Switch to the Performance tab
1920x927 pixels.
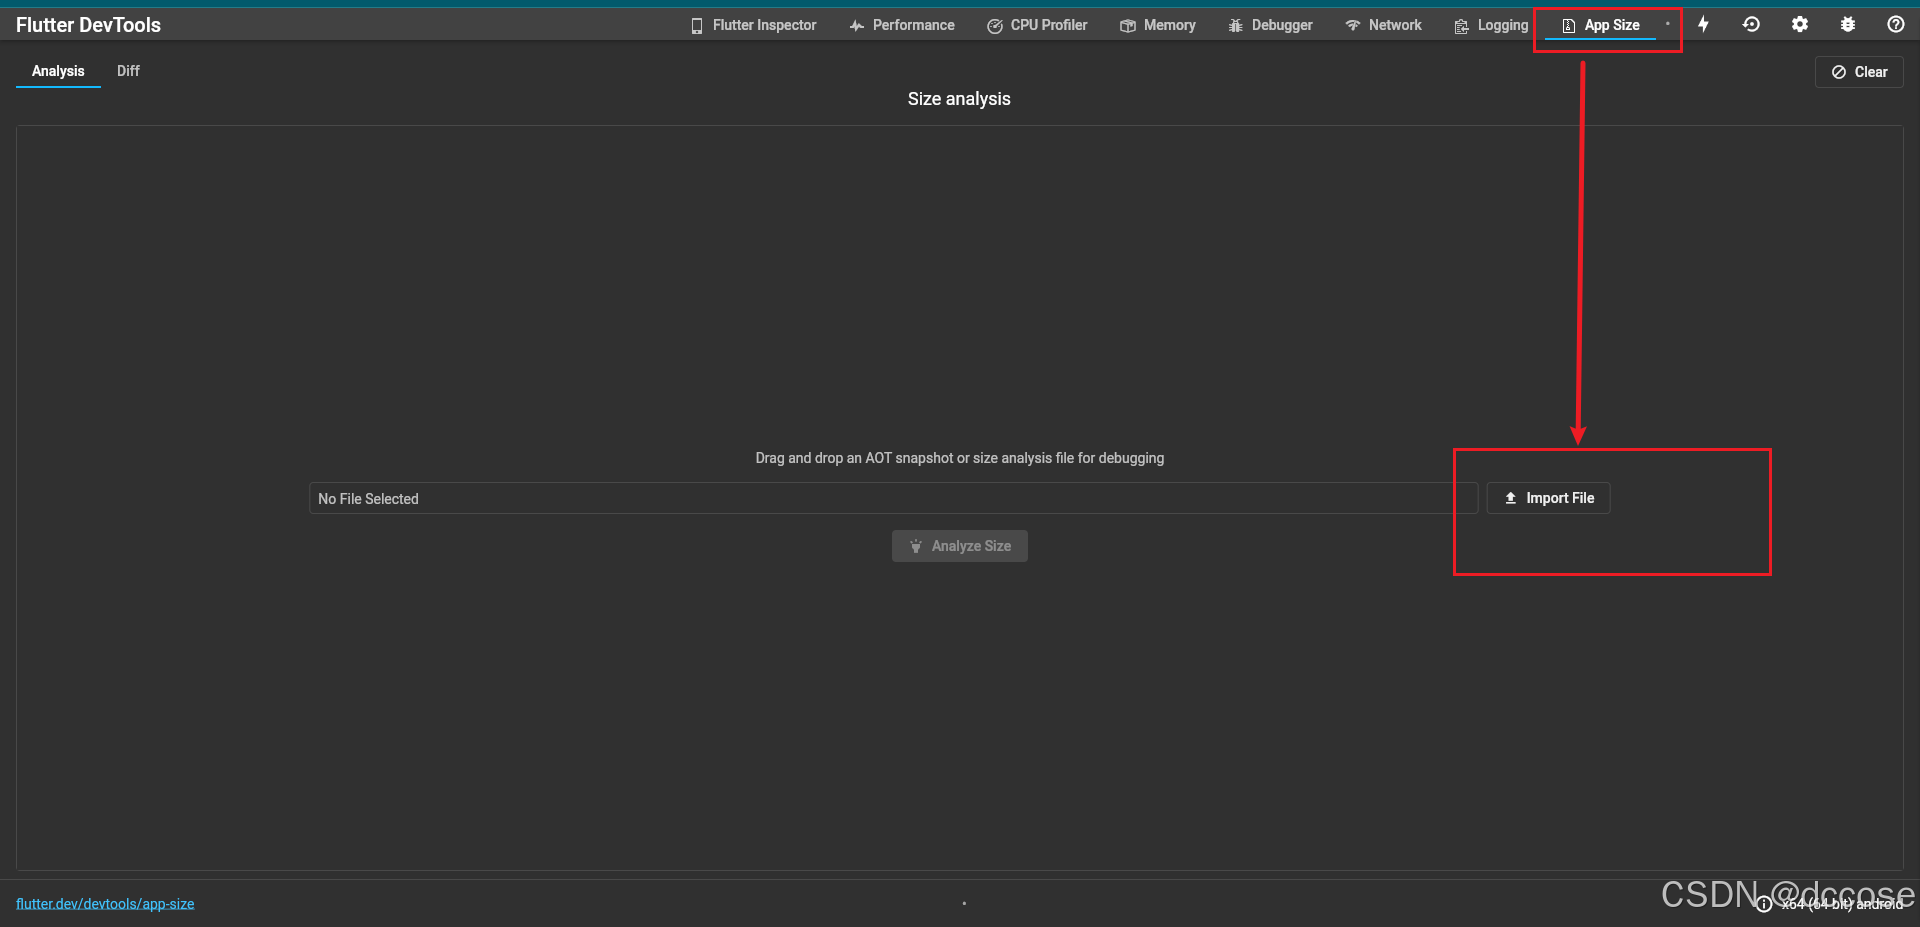pyautogui.click(x=902, y=25)
